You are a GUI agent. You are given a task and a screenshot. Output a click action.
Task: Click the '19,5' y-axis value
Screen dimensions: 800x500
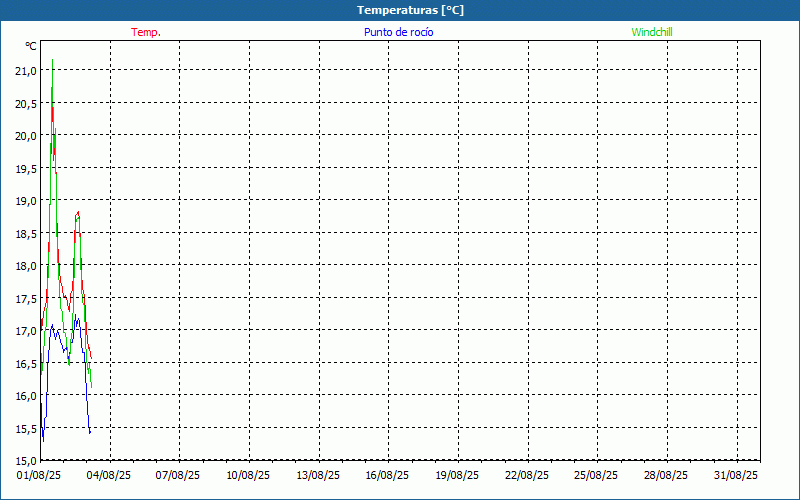(x=26, y=168)
